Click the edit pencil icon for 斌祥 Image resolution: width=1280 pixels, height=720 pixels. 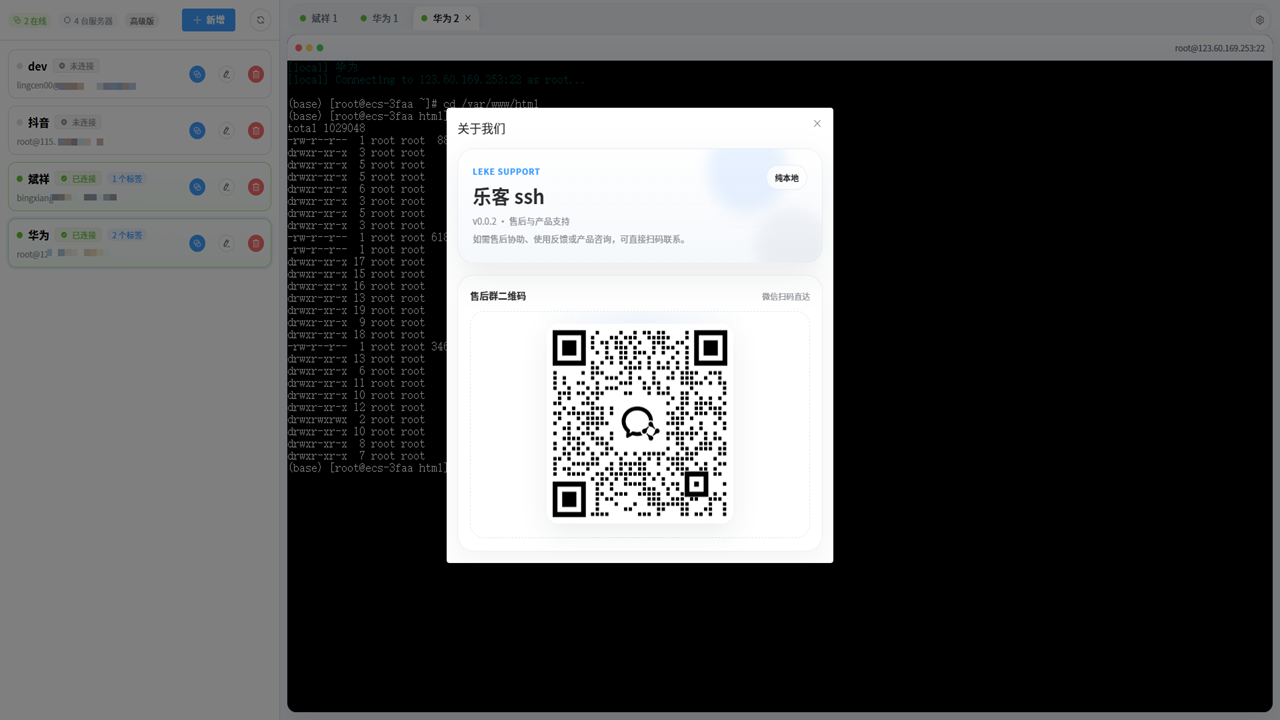point(226,187)
